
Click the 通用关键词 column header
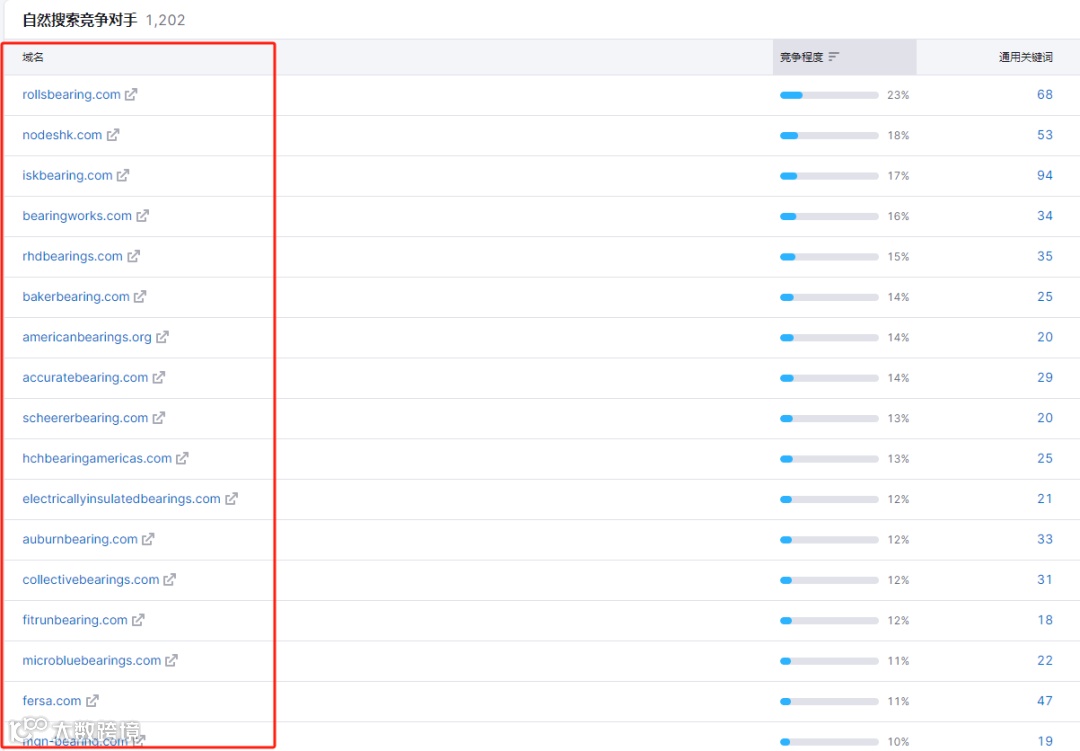pyautogui.click(x=1026, y=57)
